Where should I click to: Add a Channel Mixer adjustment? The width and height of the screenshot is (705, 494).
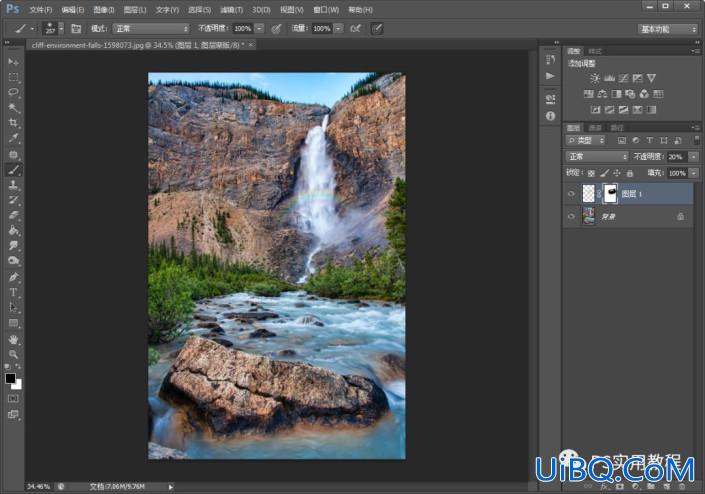pos(644,94)
